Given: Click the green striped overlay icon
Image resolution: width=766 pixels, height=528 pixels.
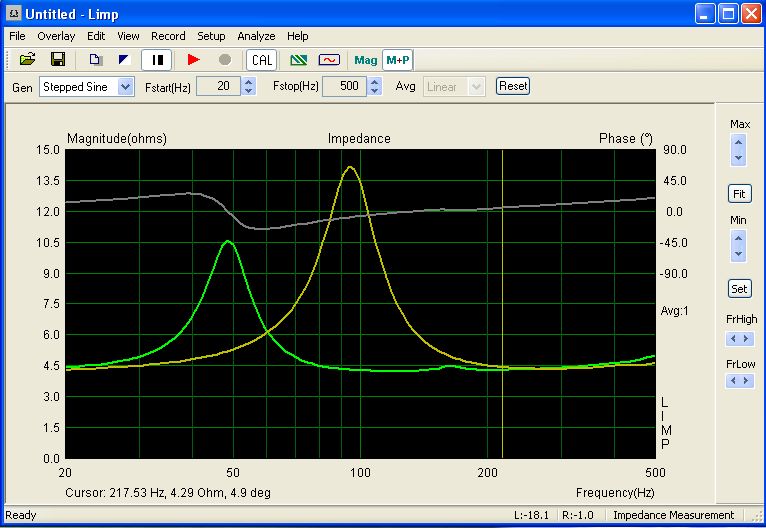Looking at the screenshot, I should [298, 60].
